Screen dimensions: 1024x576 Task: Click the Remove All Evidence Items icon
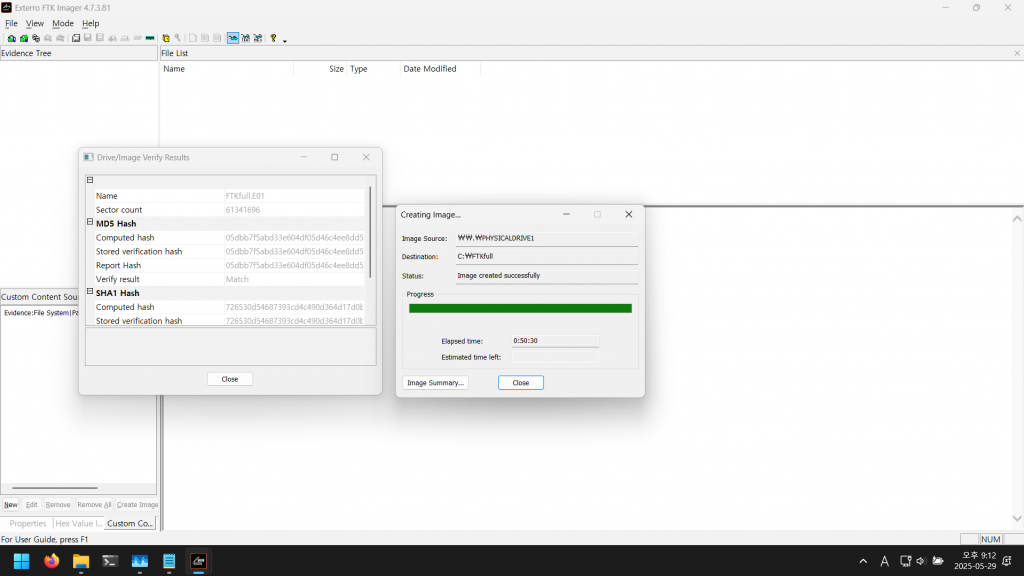(60, 39)
